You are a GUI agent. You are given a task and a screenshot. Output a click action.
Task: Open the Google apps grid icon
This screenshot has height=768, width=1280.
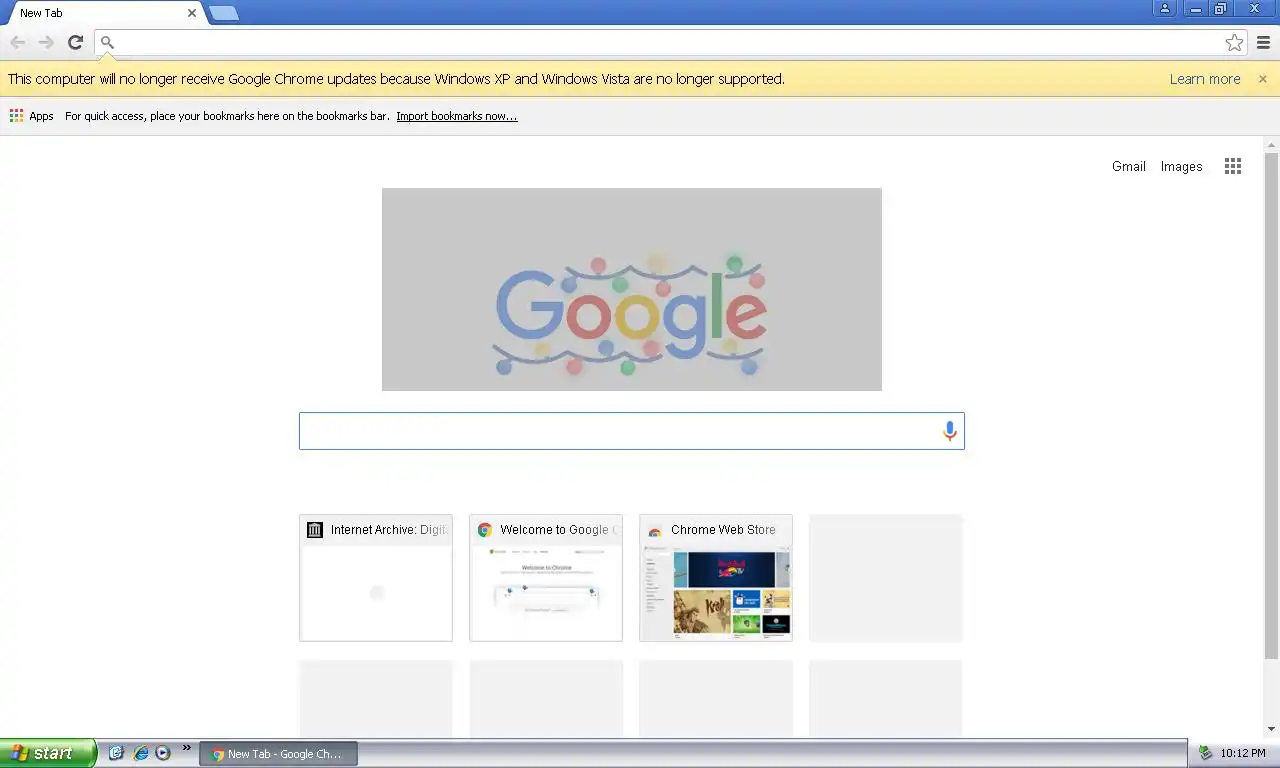[1233, 167]
